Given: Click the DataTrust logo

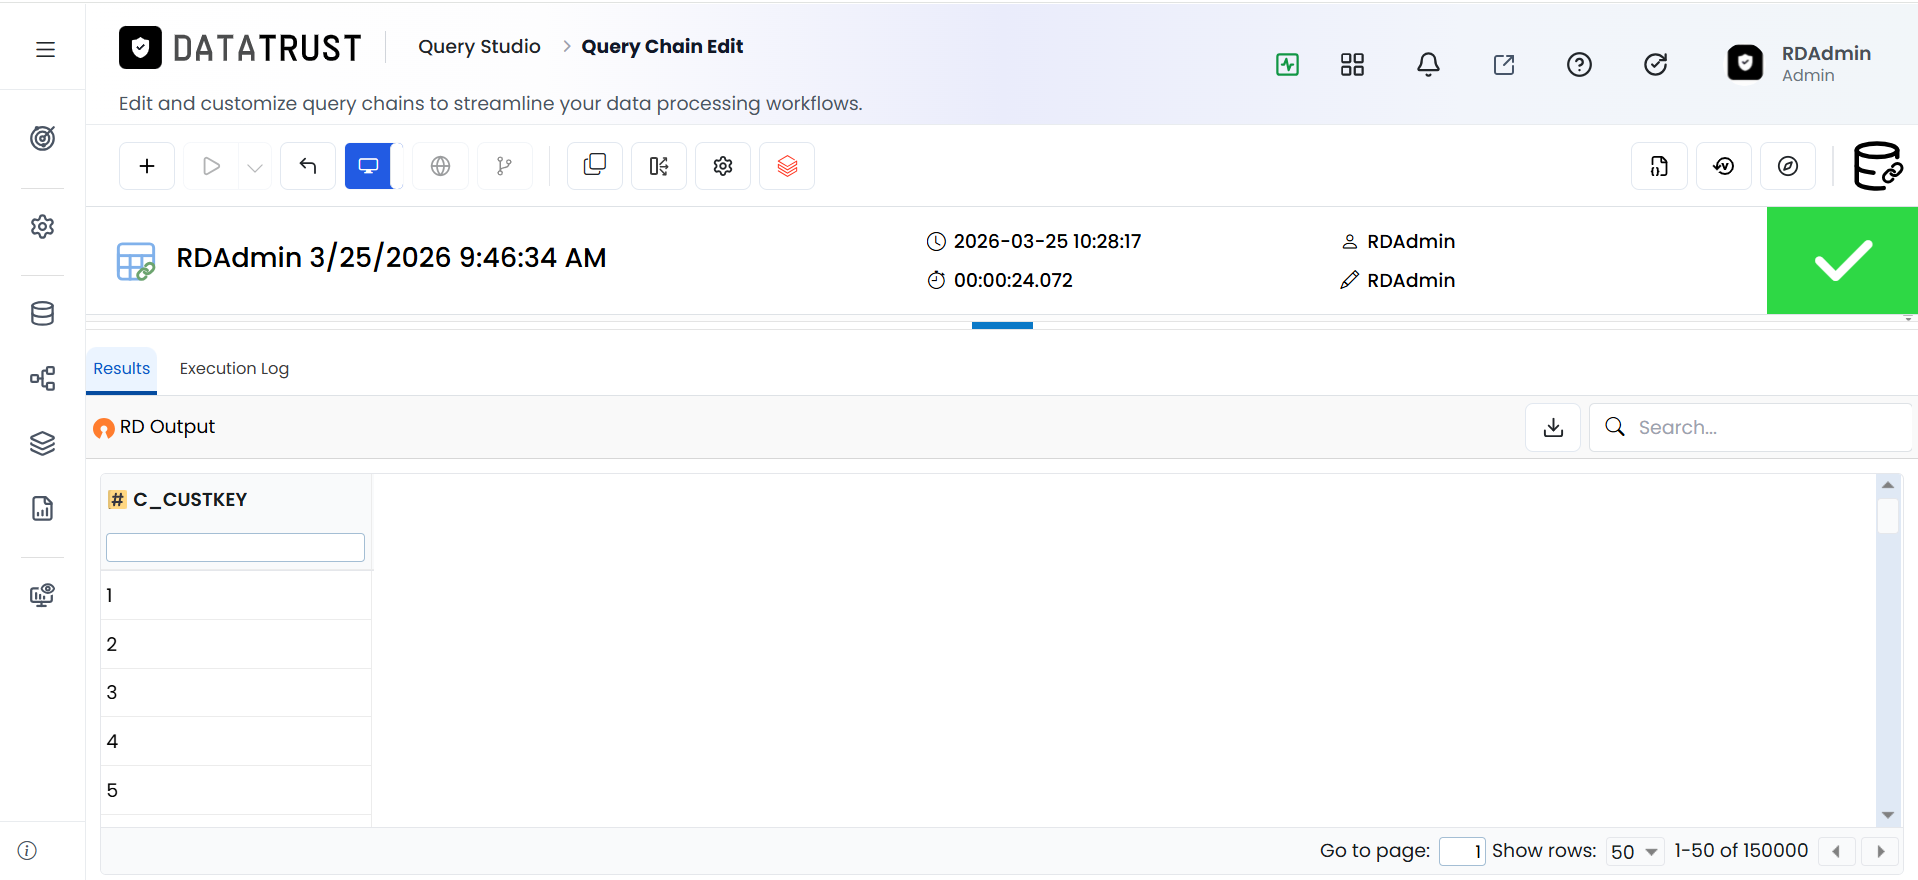Looking at the screenshot, I should [240, 47].
